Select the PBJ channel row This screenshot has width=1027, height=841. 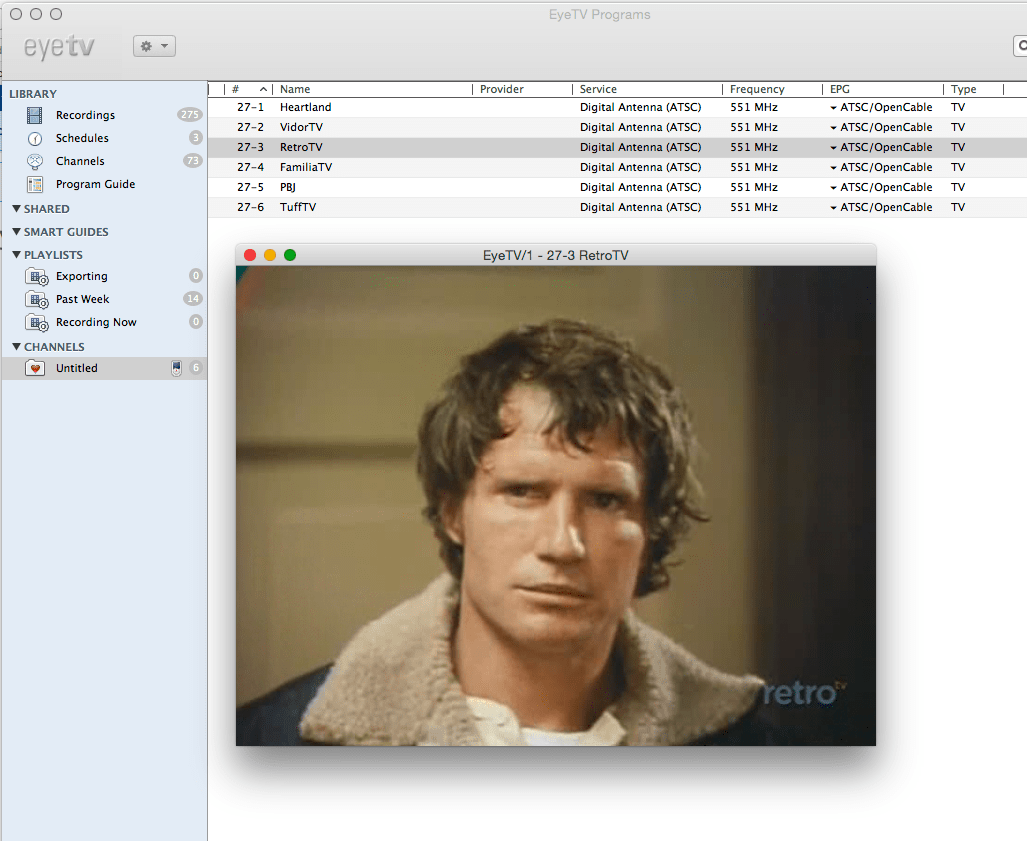point(617,187)
